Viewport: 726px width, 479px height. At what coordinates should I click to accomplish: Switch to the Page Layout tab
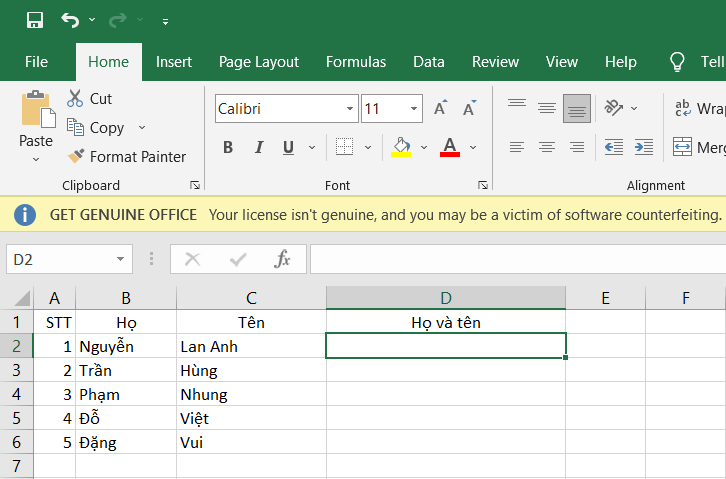point(259,62)
